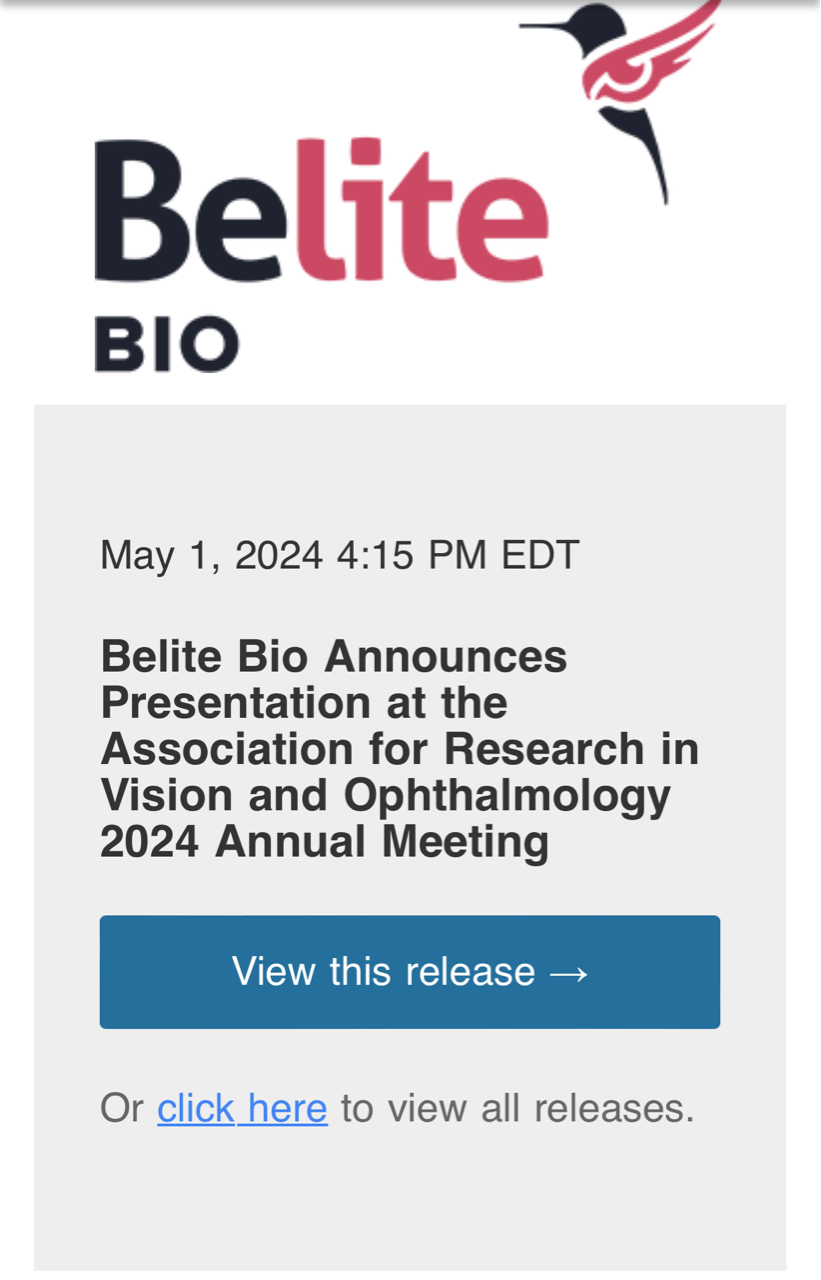
Task: Click the "2024 Annual Meeting" headline line
Action: [325, 841]
